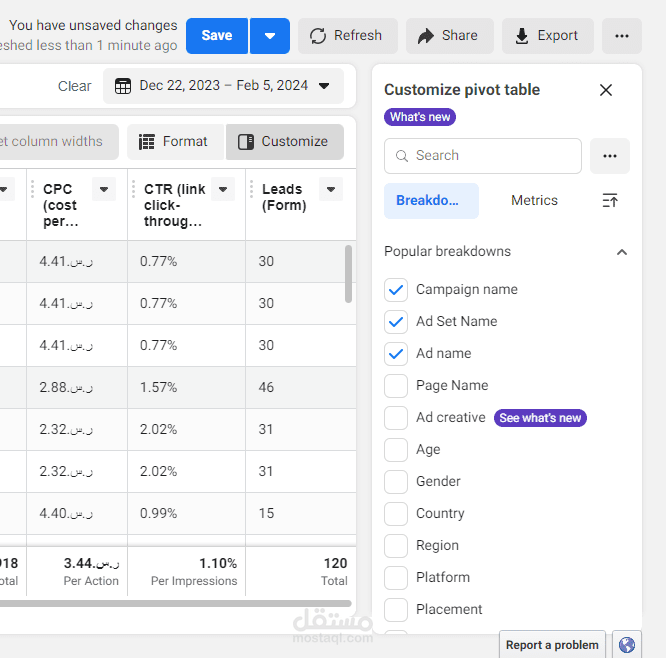Click the Customize columns button
The image size is (666, 658).
(x=284, y=142)
